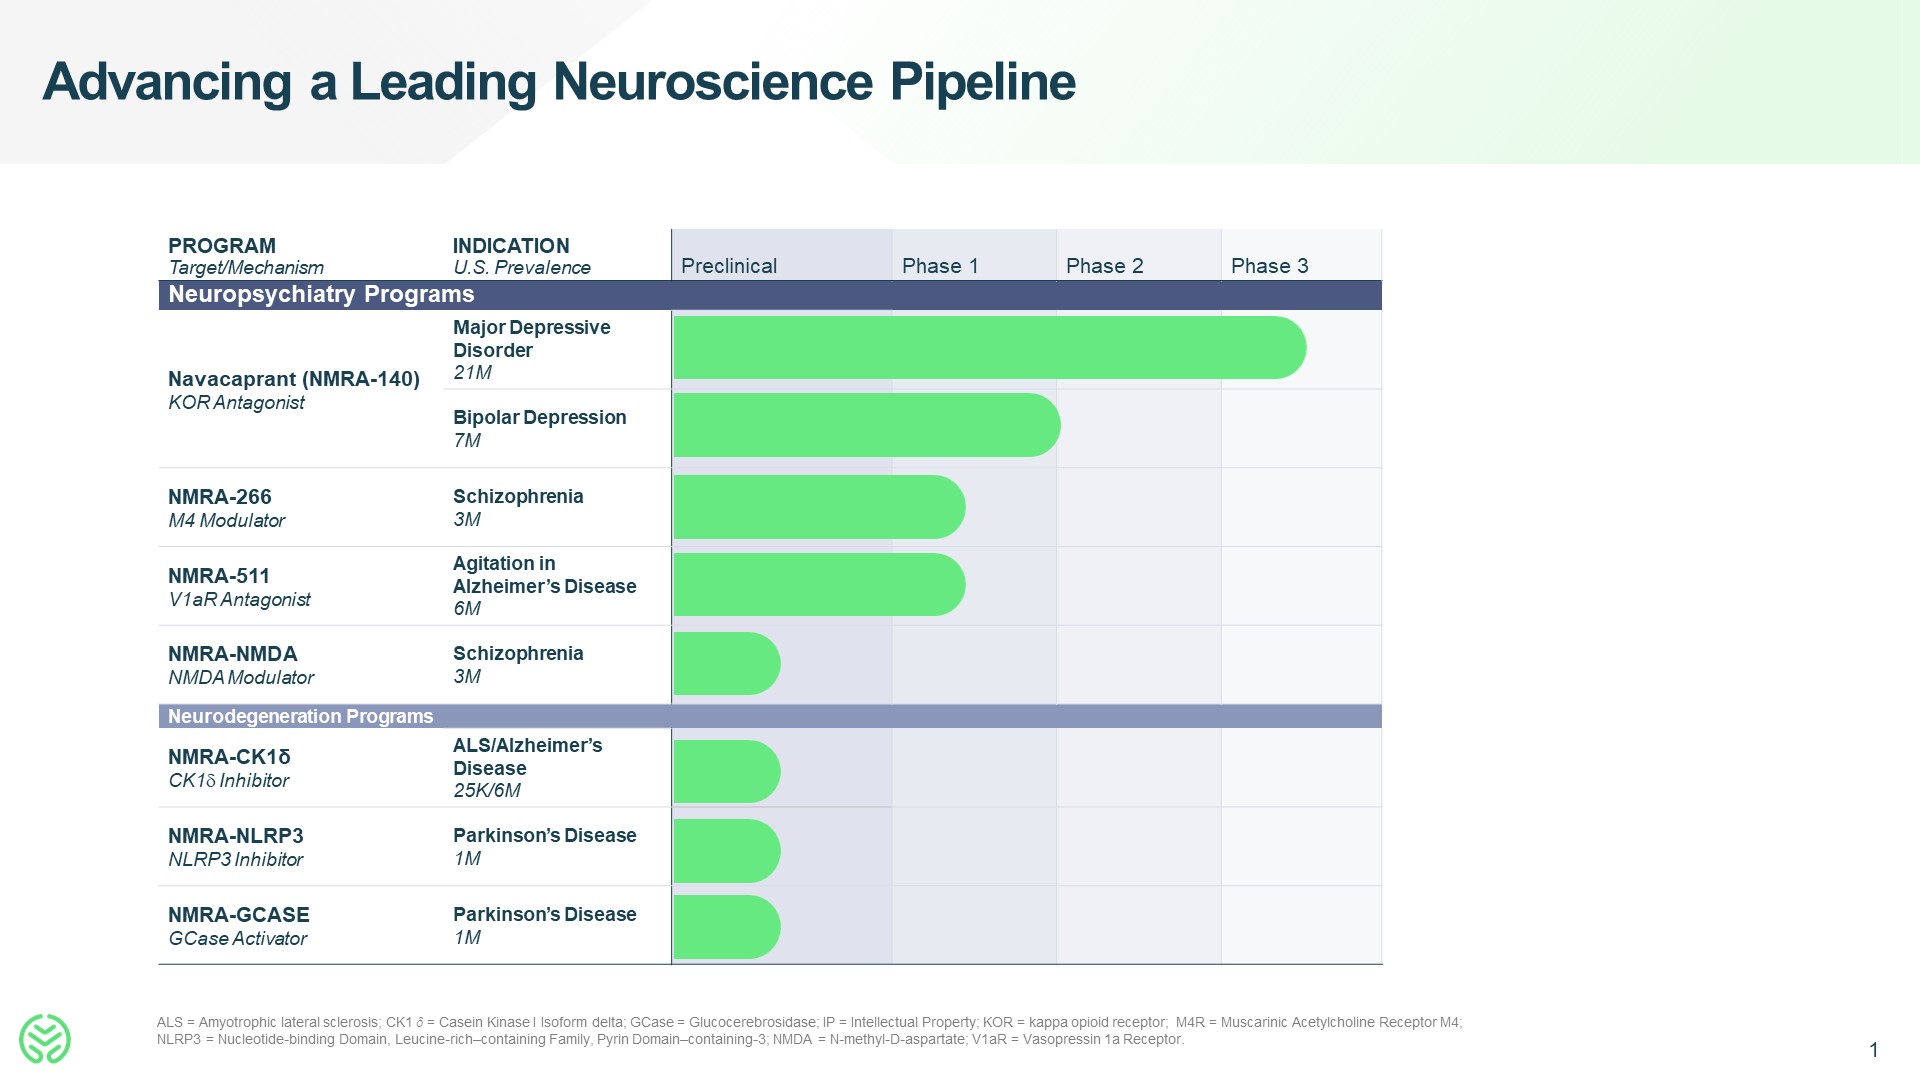
Task: Click the NMRA-266 Schizophrenia progress bar
Action: pos(818,507)
